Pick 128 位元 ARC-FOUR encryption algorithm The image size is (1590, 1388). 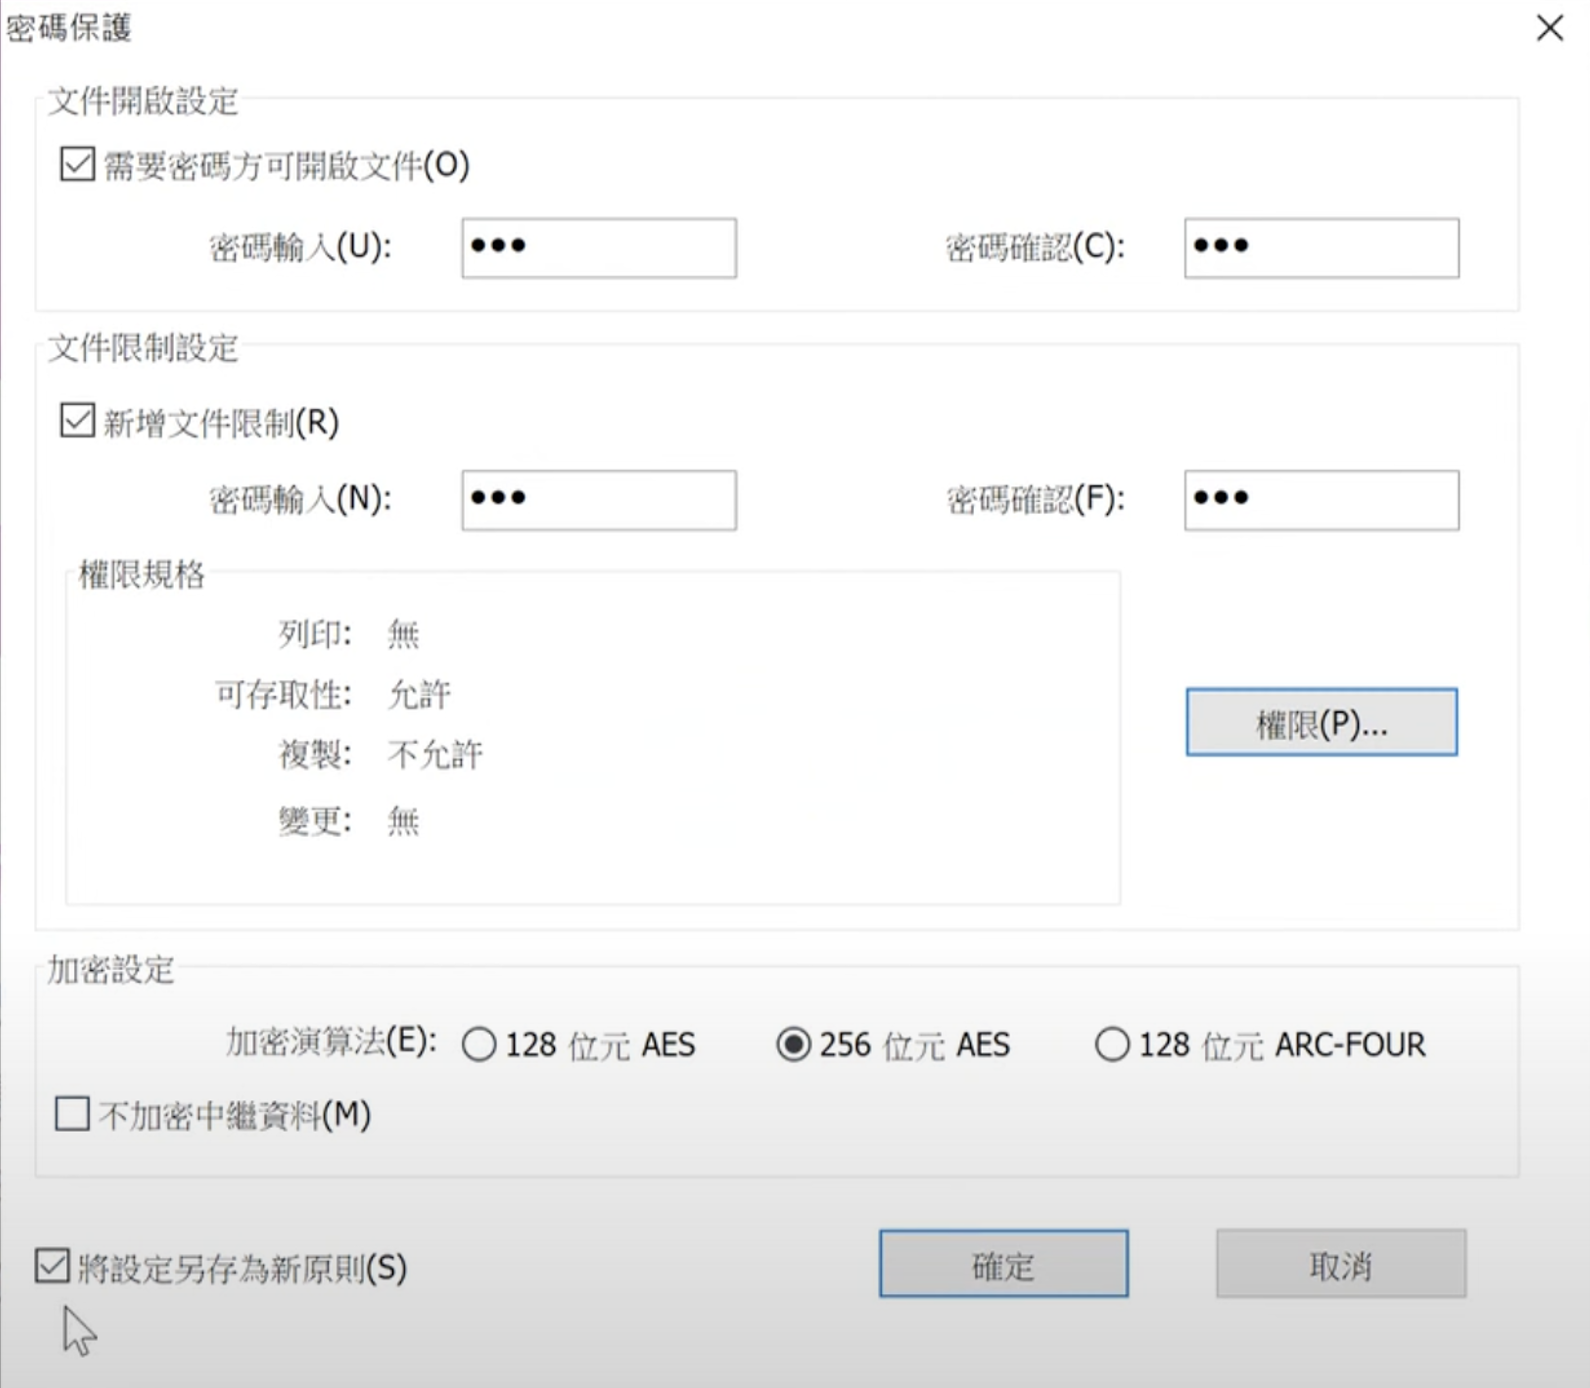click(x=1111, y=1045)
